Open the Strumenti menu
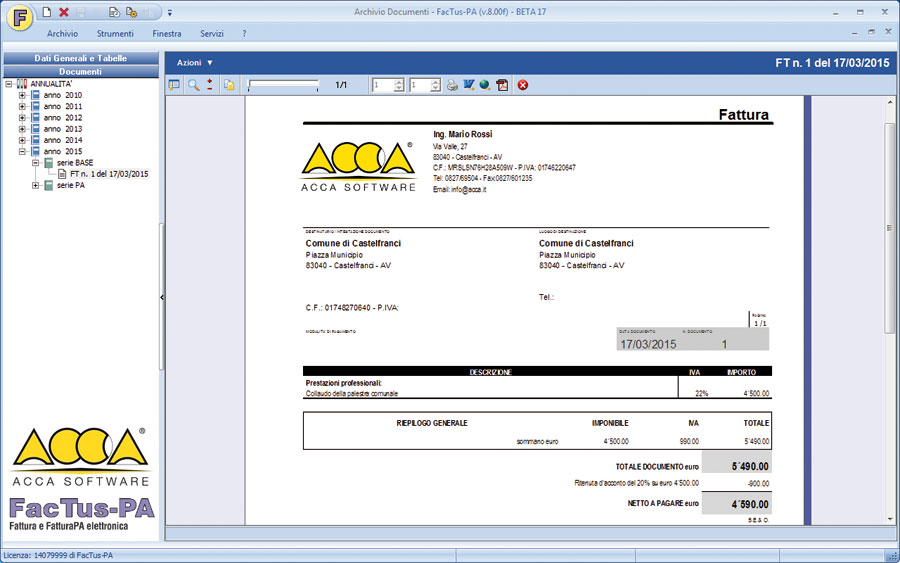Image resolution: width=900 pixels, height=563 pixels. click(x=115, y=33)
